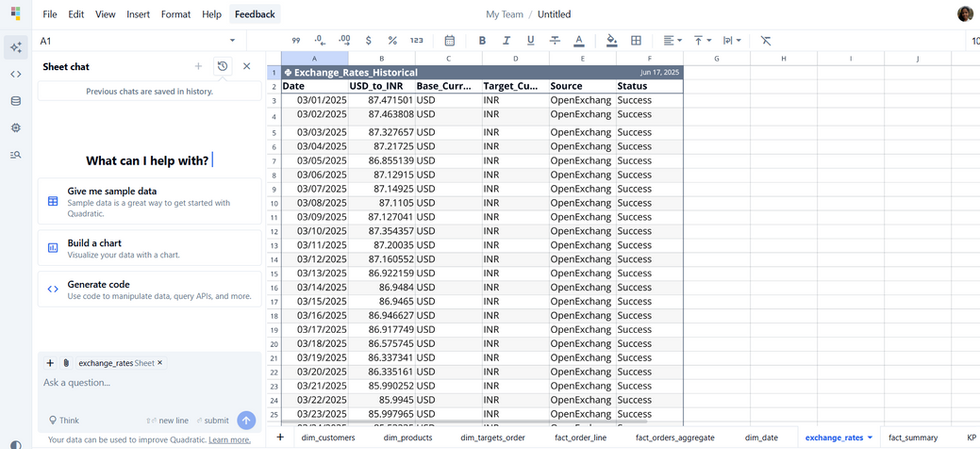980x449 pixels.
Task: Open the Learn more link
Action: pyautogui.click(x=229, y=440)
